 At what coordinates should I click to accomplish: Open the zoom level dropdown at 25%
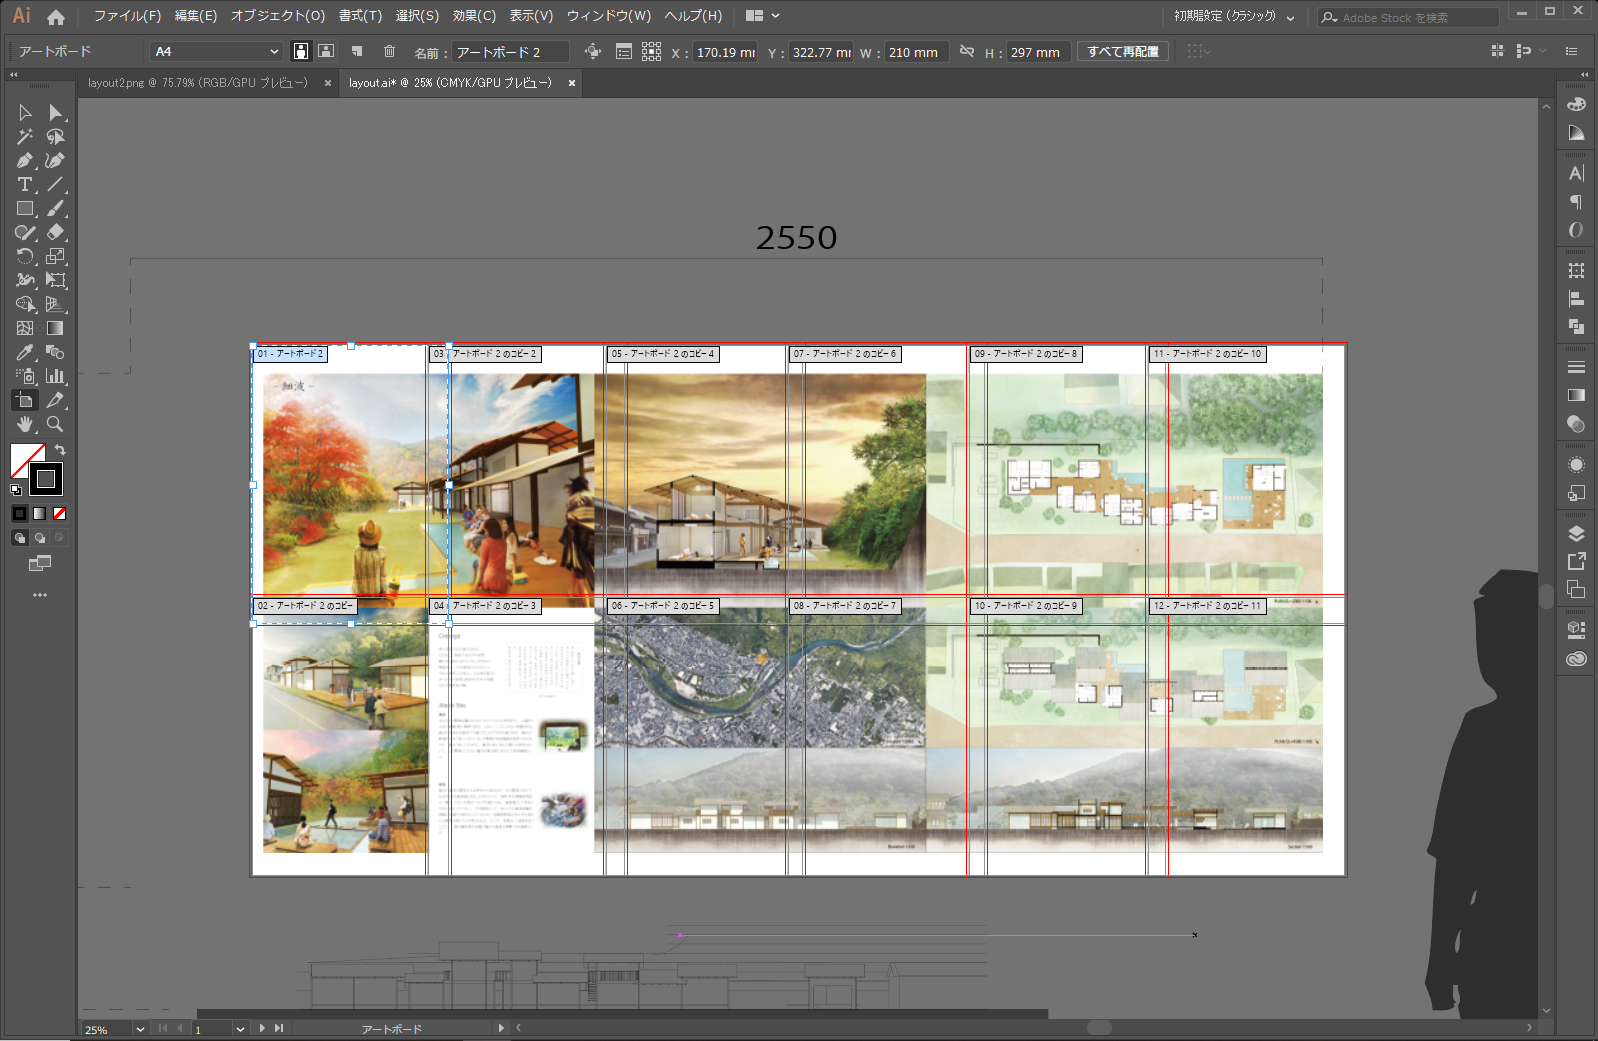tap(140, 1029)
